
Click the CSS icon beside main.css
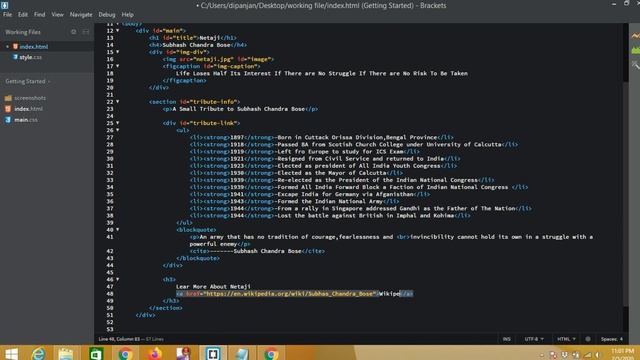click(8, 120)
